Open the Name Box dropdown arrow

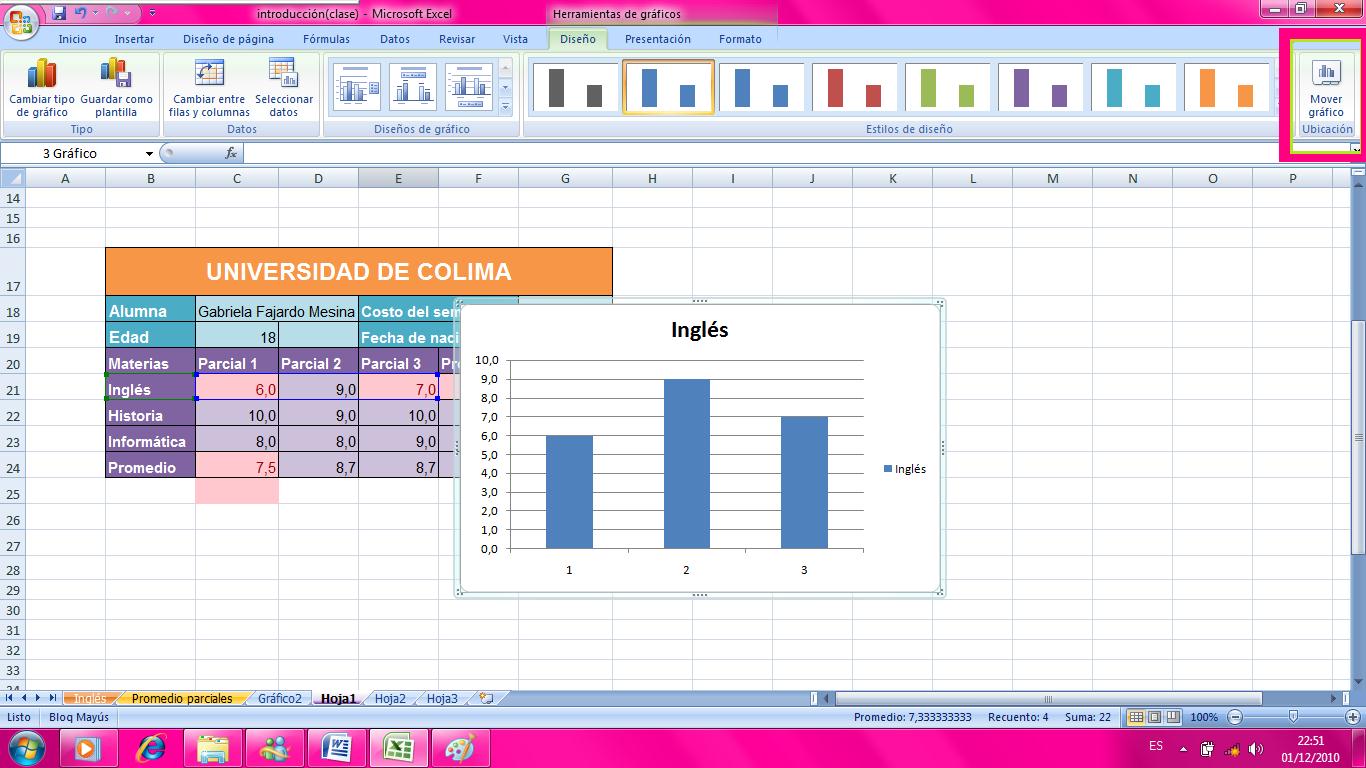click(x=148, y=153)
